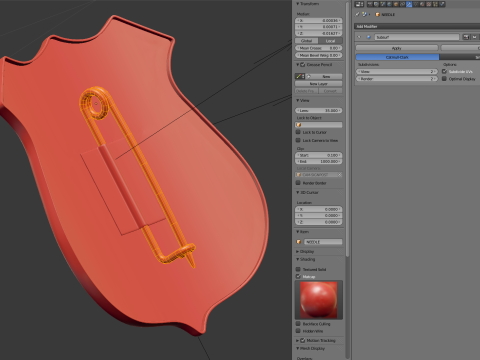Screen dimensions: 480x360
Task: Clear the Local Camera field with X
Action: point(340,175)
